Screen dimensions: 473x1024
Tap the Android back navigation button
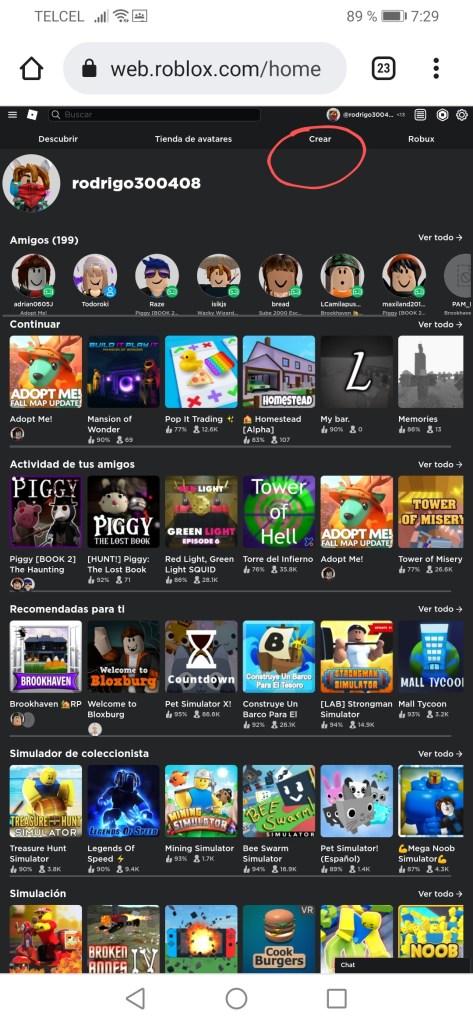(135, 998)
